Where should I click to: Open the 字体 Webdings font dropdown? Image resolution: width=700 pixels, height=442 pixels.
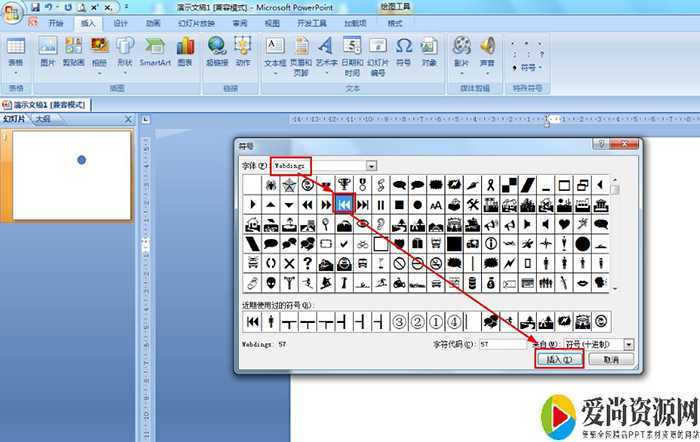[x=372, y=165]
